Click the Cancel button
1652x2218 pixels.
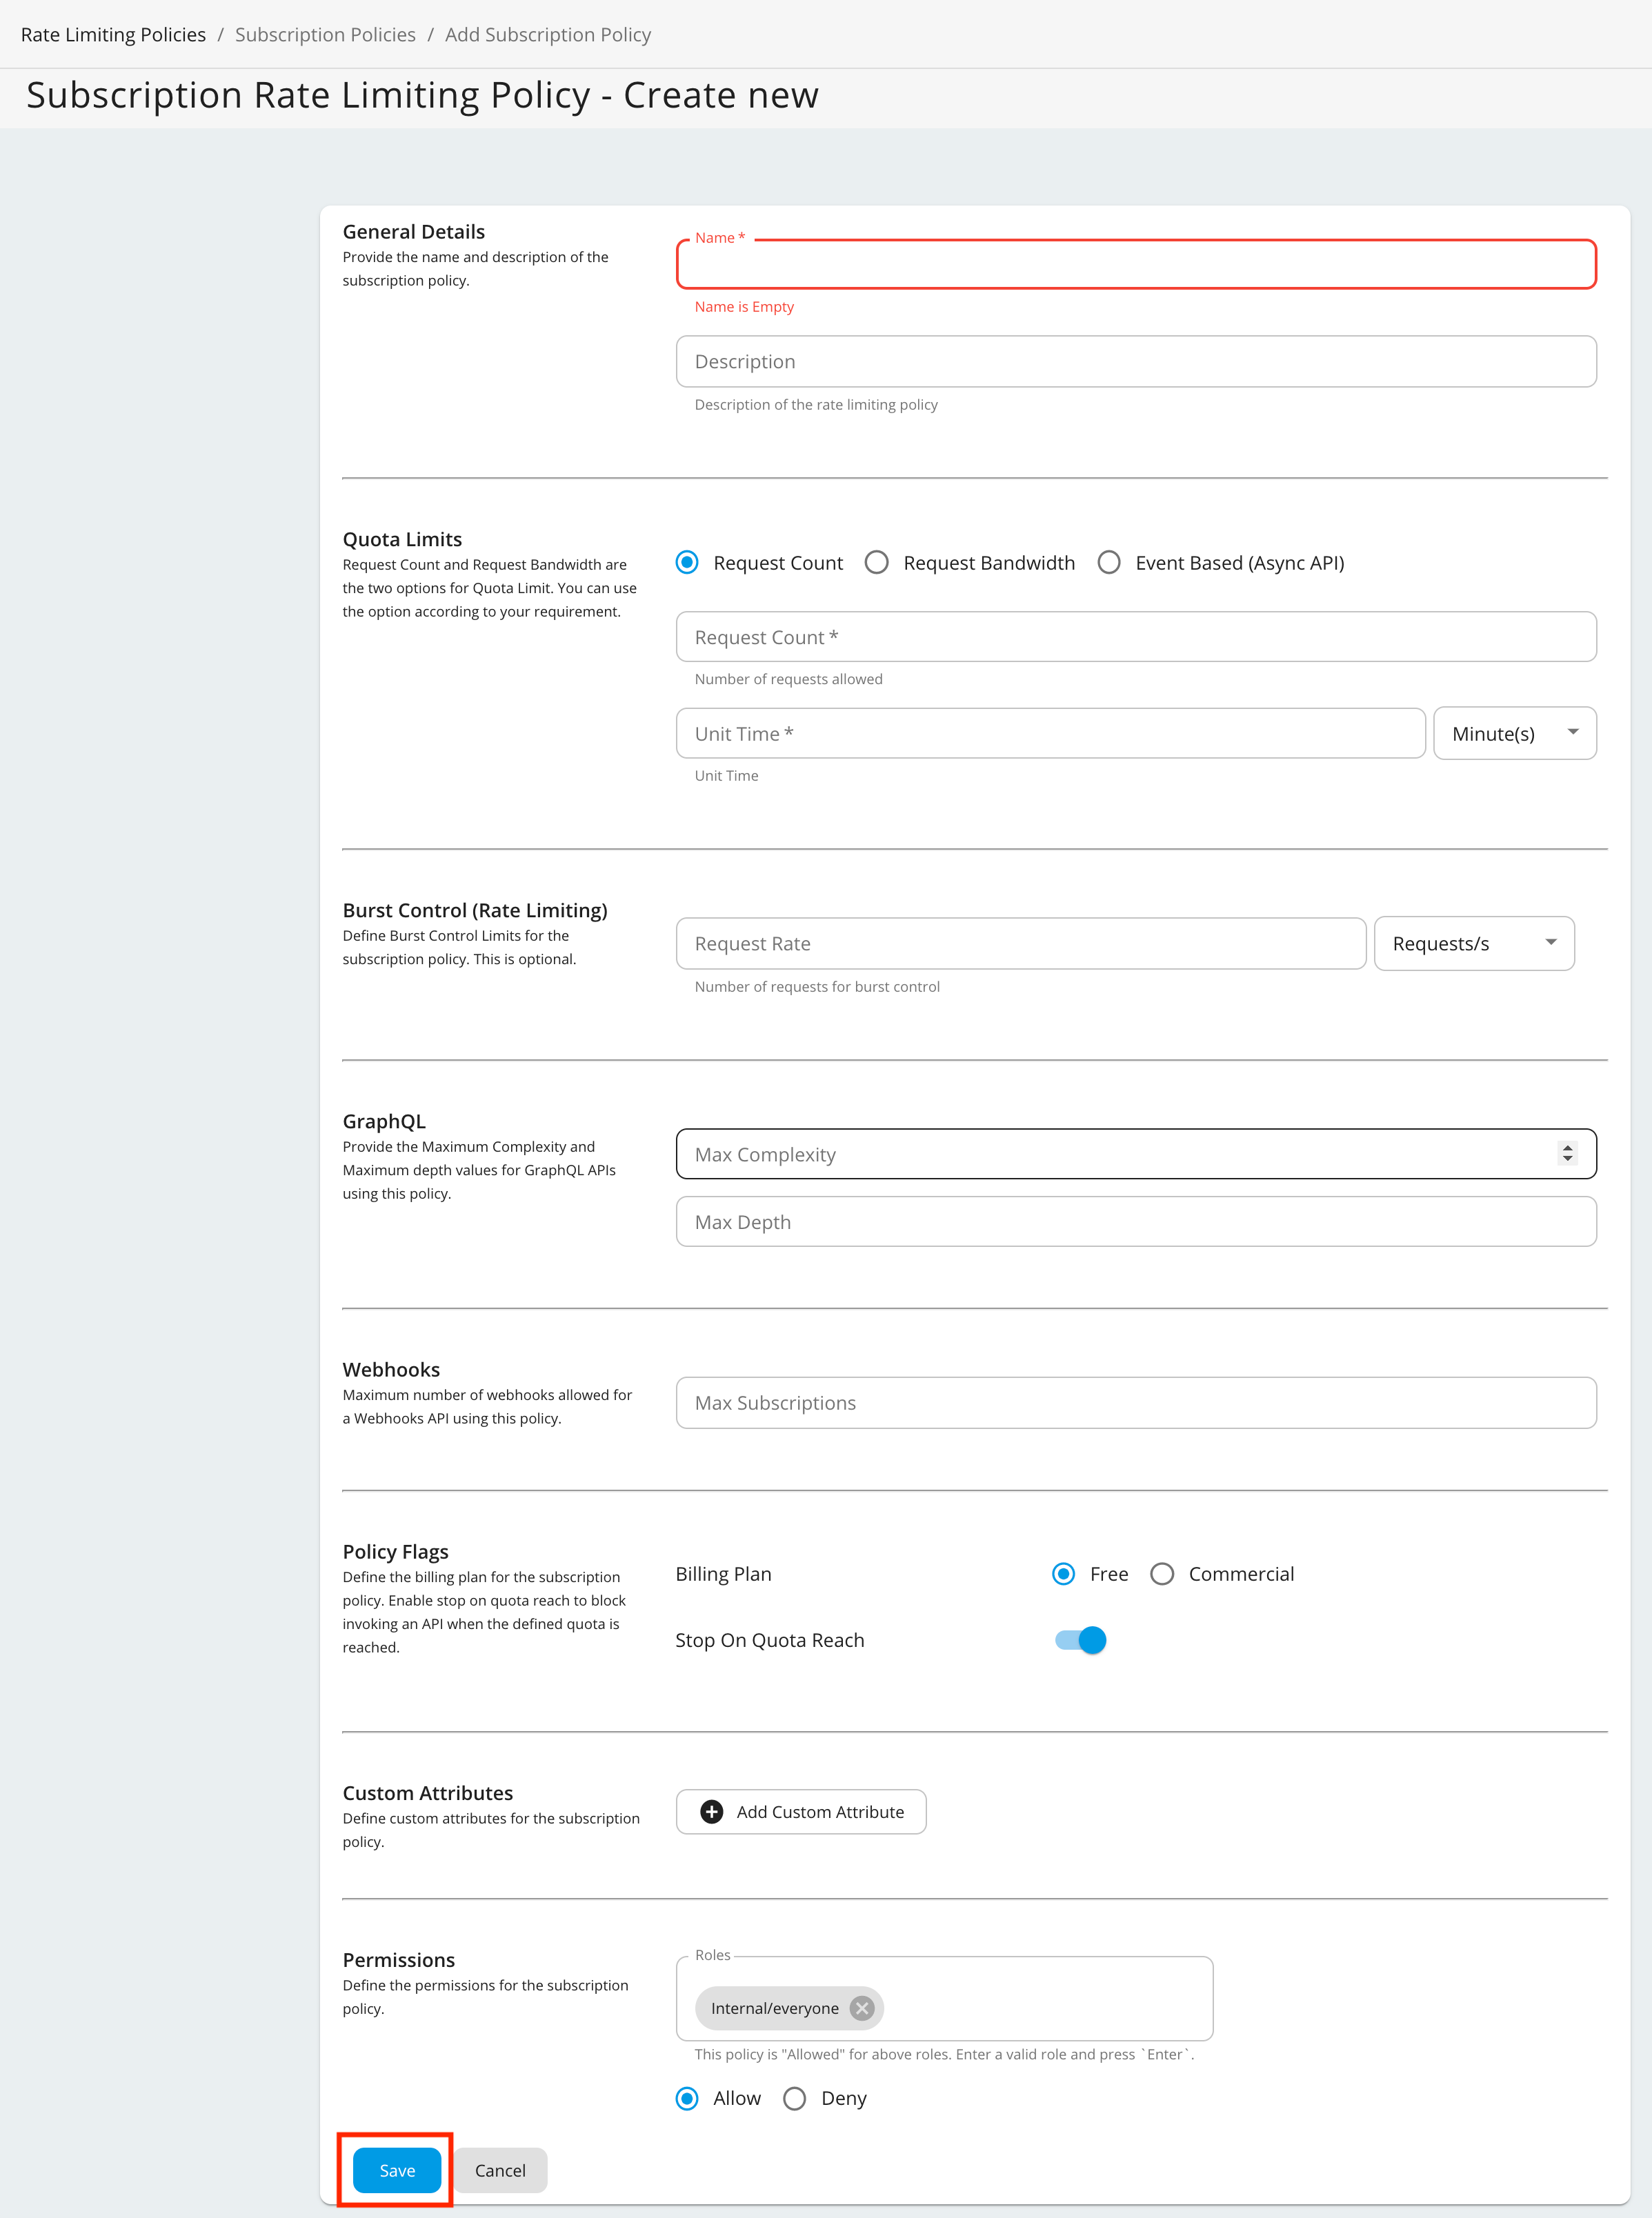(500, 2170)
